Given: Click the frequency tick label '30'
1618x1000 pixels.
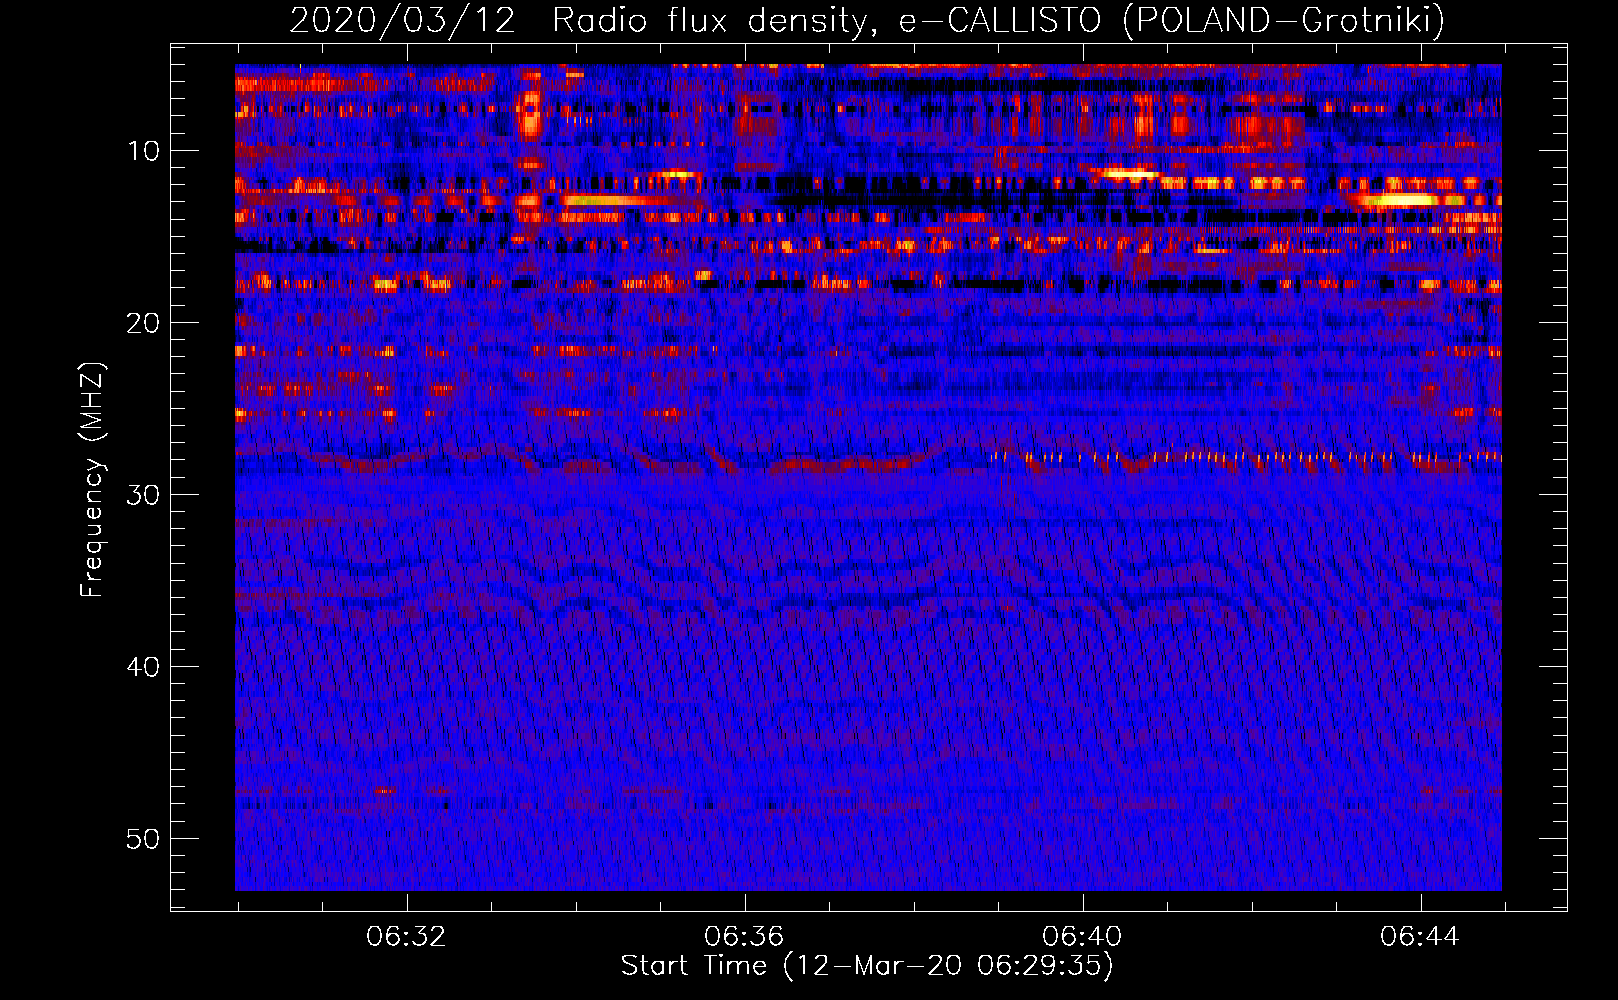Looking at the screenshot, I should [143, 495].
